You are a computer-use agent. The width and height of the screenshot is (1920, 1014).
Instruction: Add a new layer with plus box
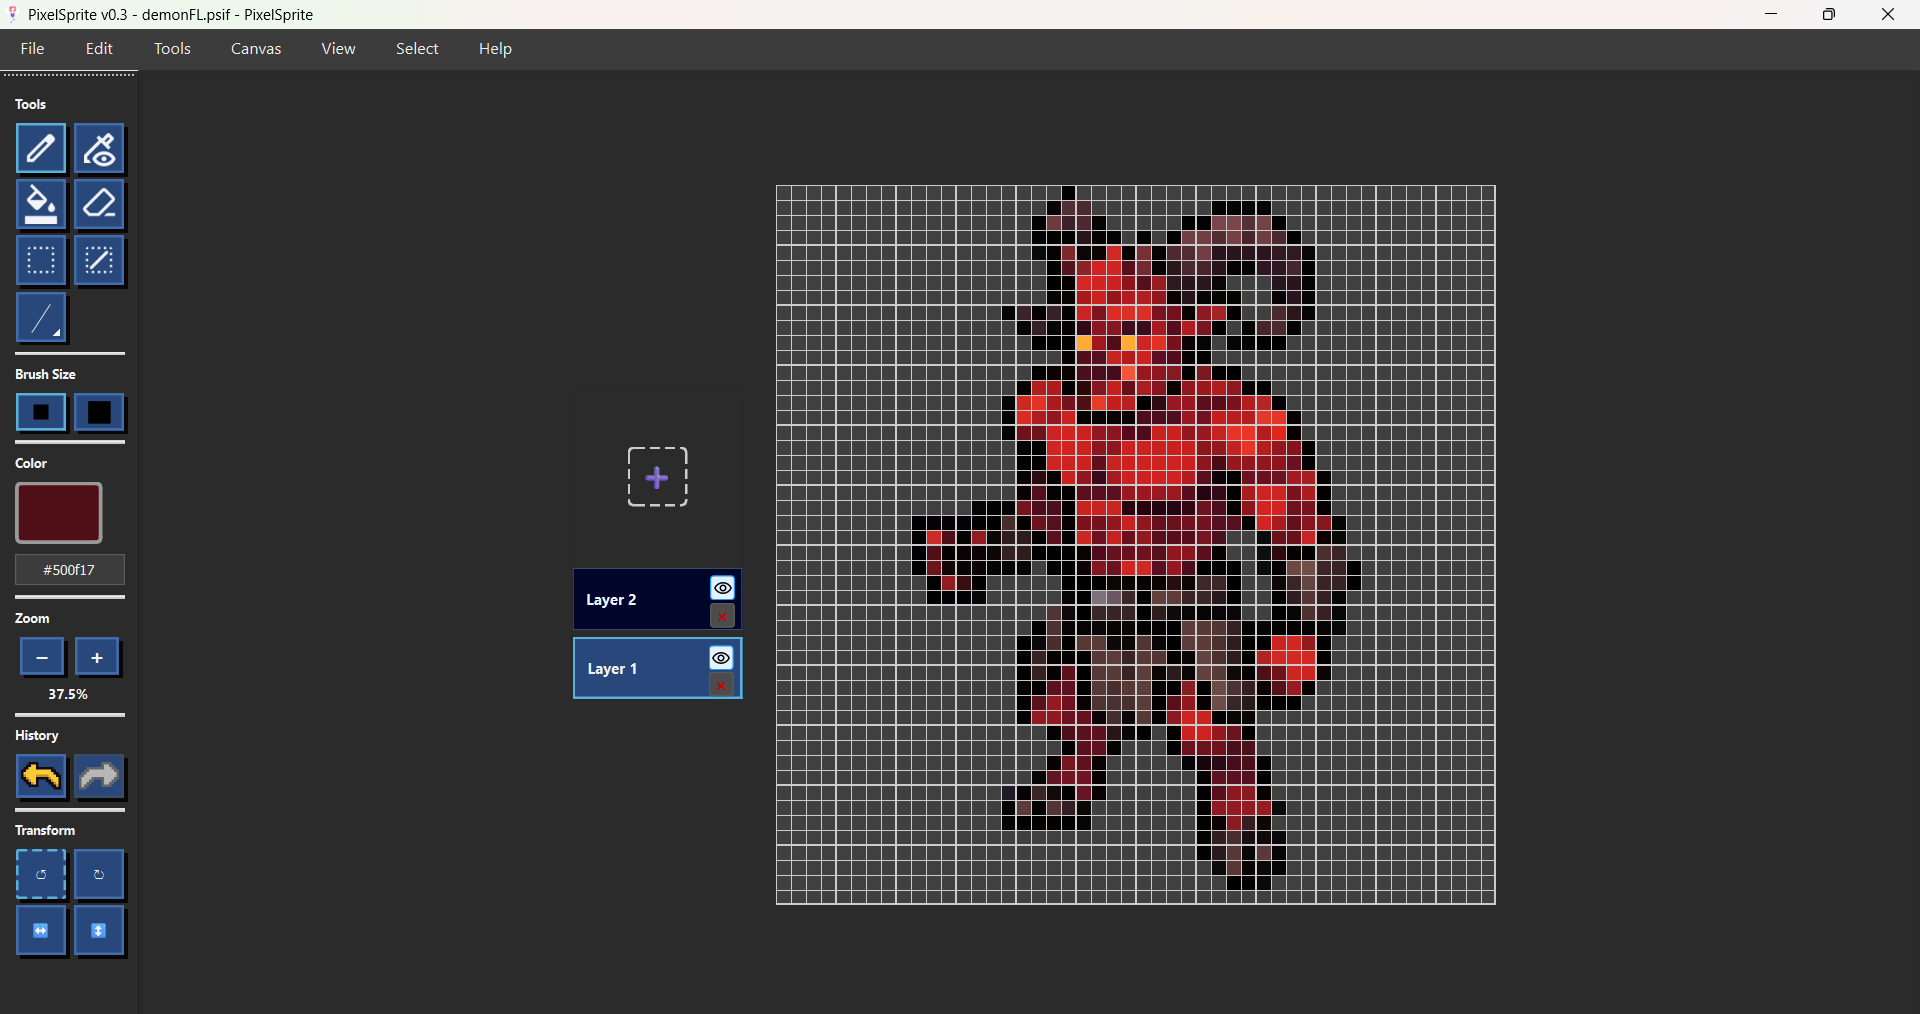tap(657, 477)
